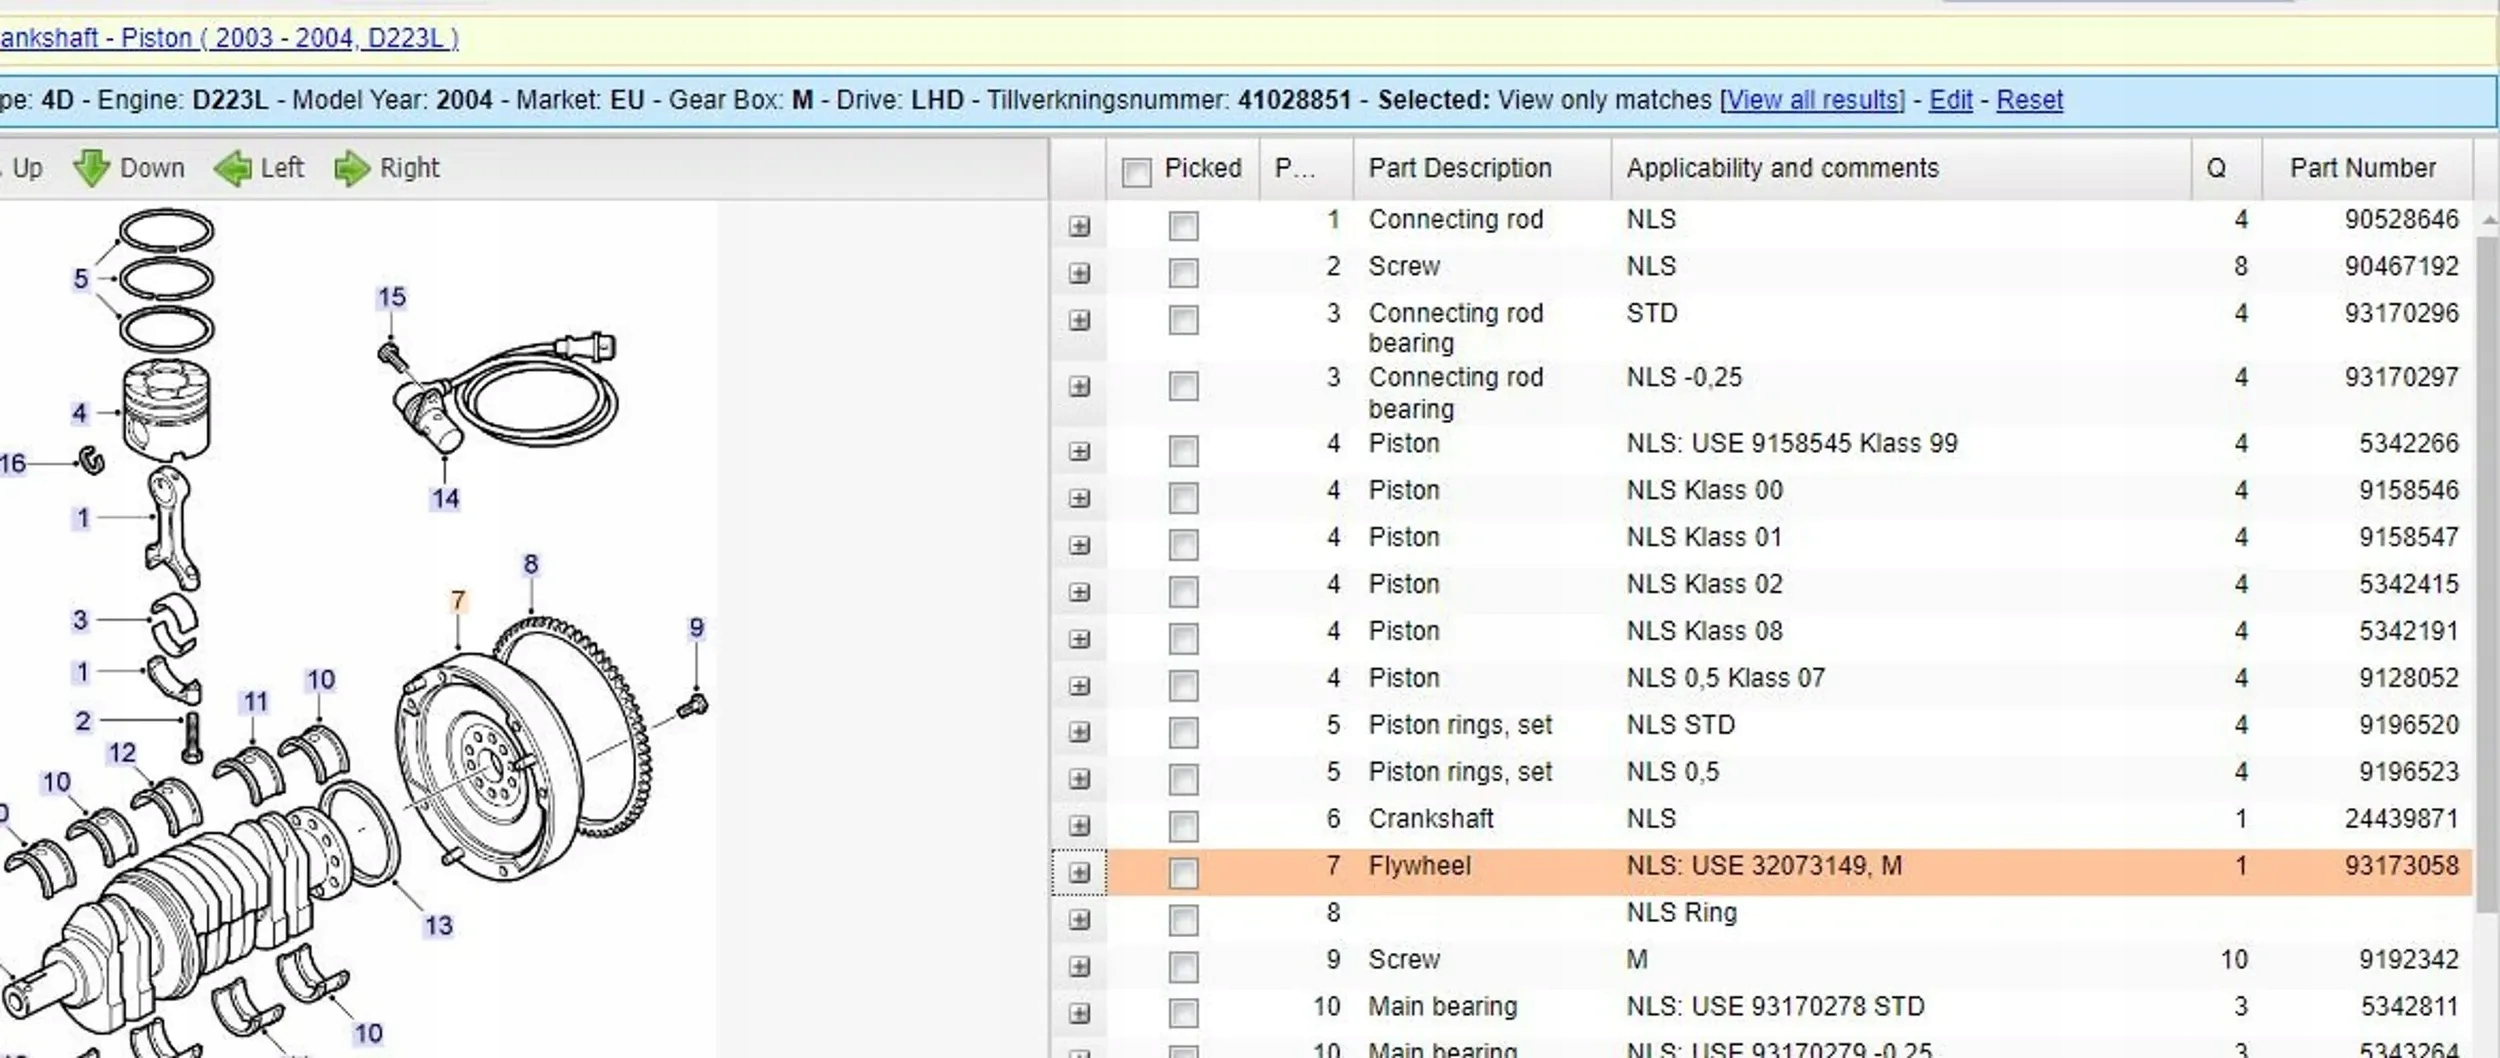Check the Picked box for Screw 90467192
The height and width of the screenshot is (1058, 2500).
click(1183, 272)
